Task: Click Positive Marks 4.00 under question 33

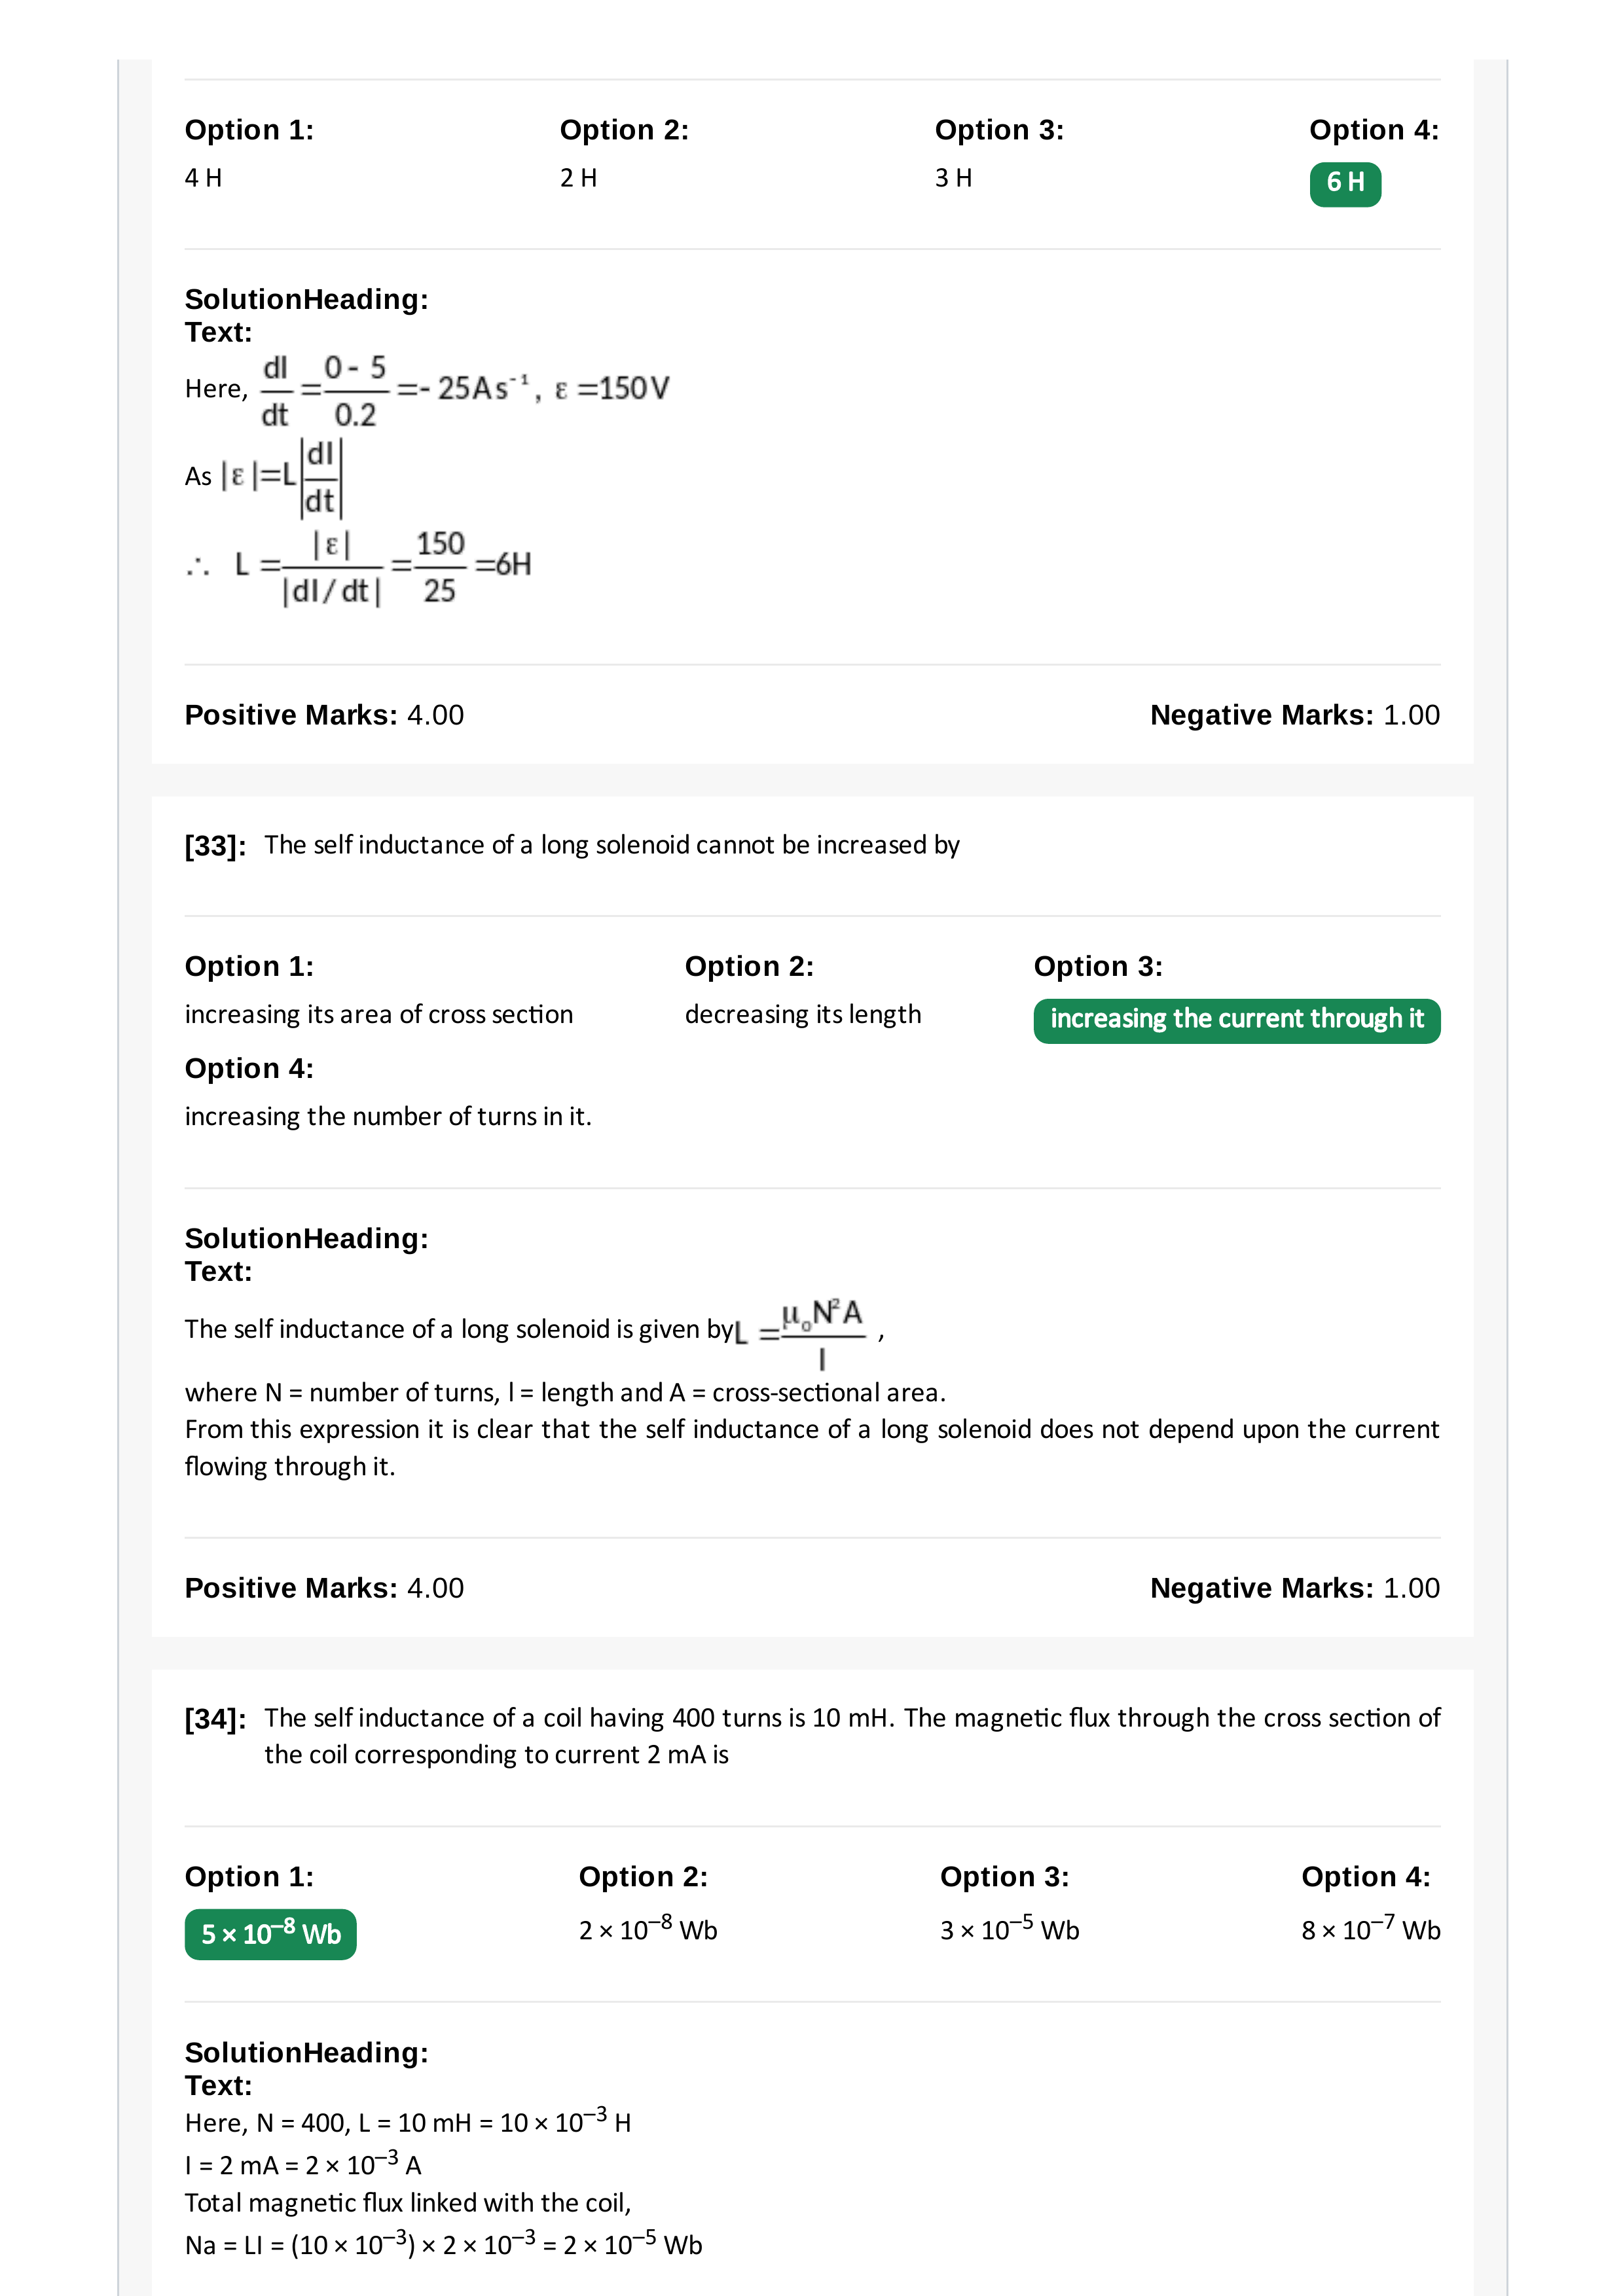Action: coord(324,1588)
